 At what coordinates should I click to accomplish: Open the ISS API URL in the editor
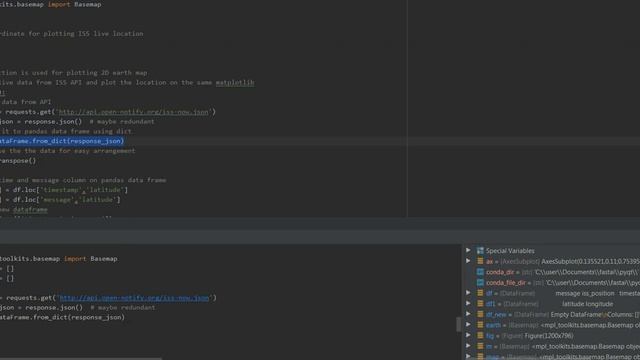click(133, 112)
